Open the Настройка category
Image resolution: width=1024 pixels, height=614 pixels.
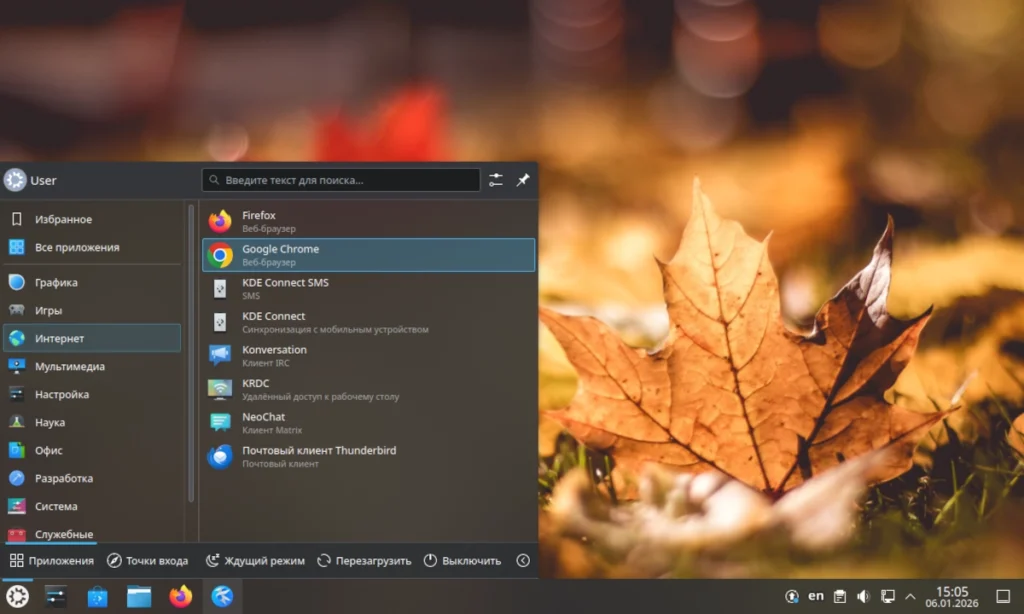[92, 395]
